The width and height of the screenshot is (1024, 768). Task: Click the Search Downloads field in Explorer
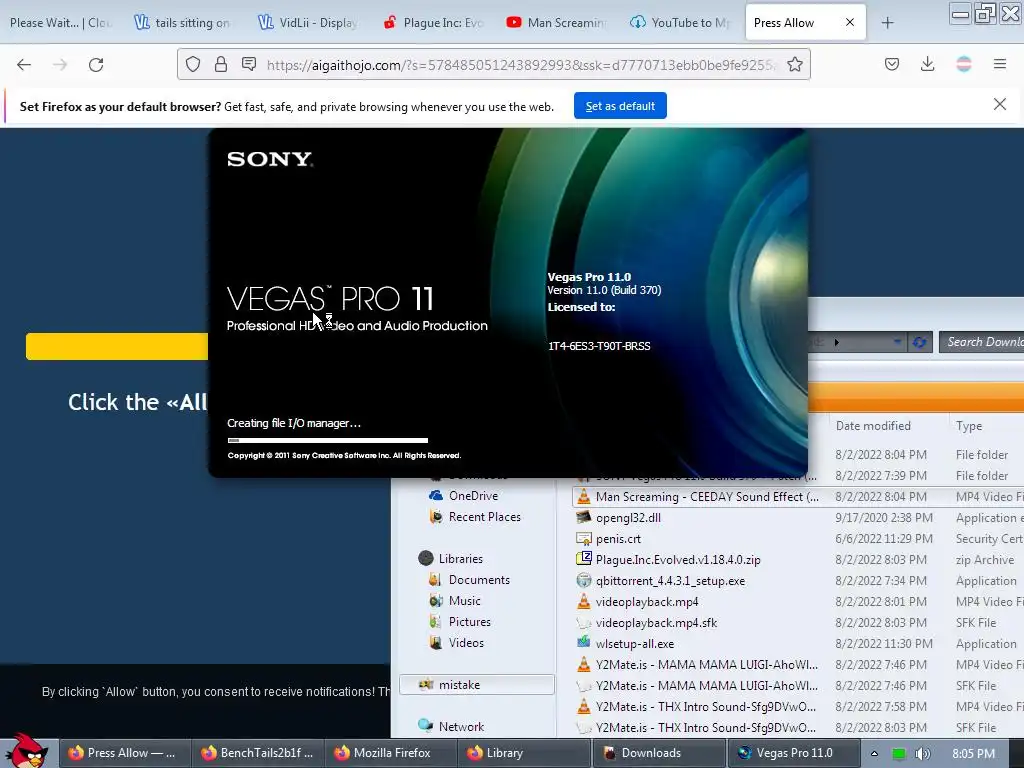(x=982, y=342)
